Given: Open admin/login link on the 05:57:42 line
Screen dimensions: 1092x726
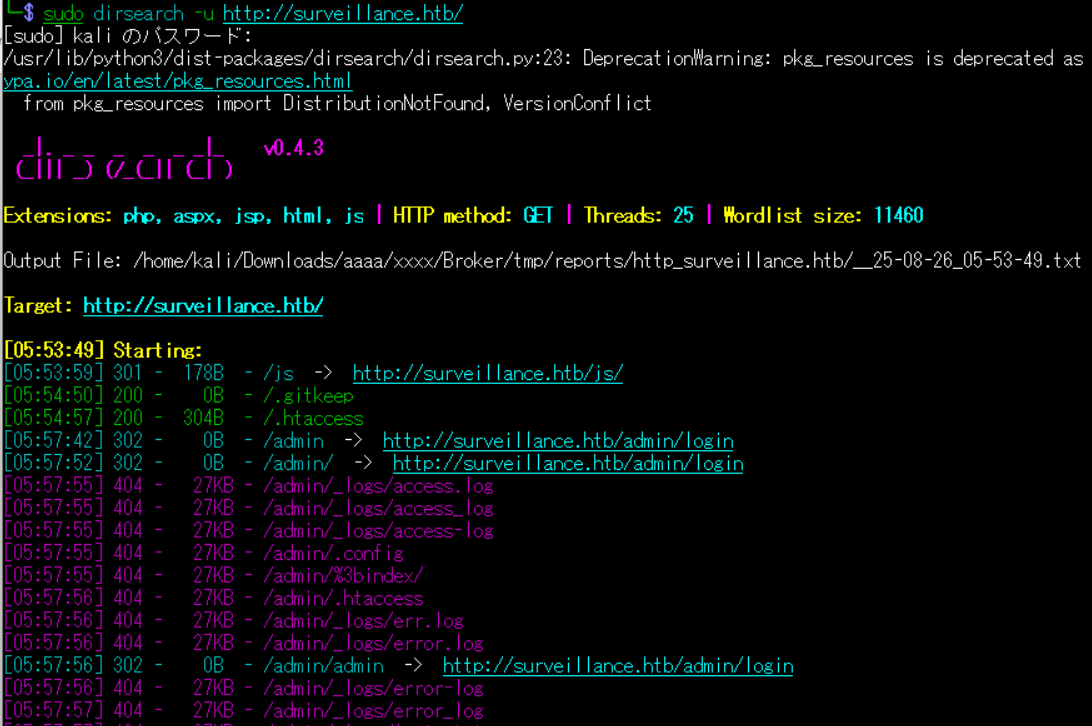Looking at the screenshot, I should [557, 441].
